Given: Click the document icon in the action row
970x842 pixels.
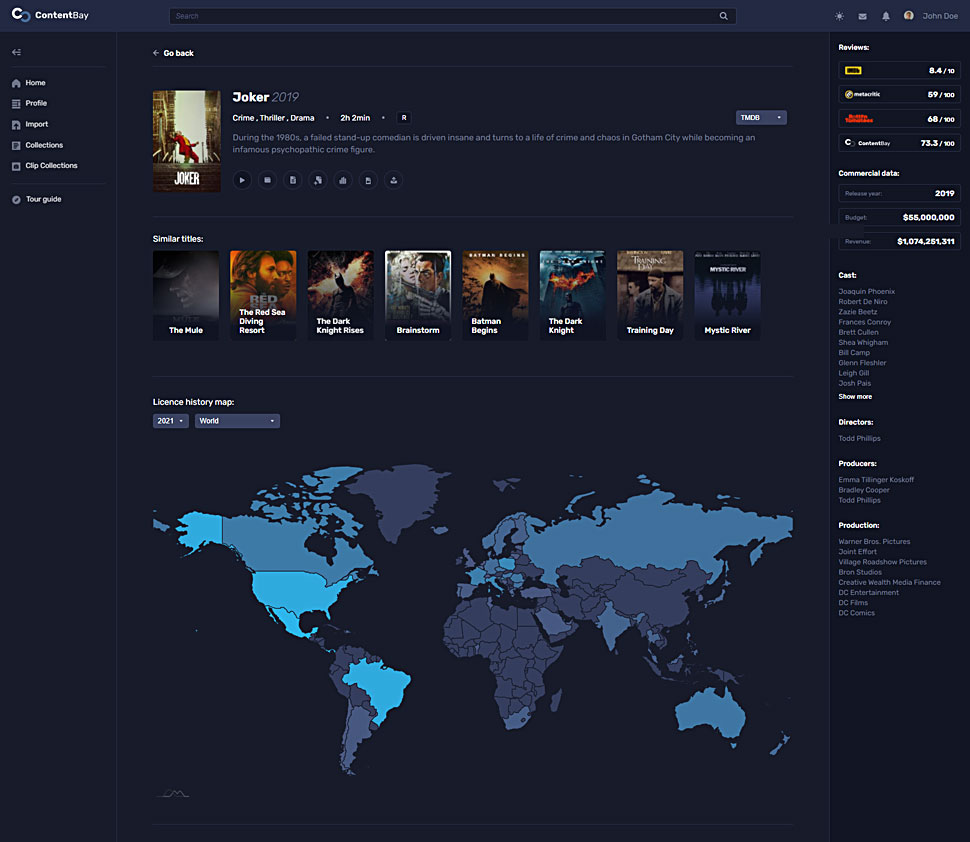Looking at the screenshot, I should [293, 180].
